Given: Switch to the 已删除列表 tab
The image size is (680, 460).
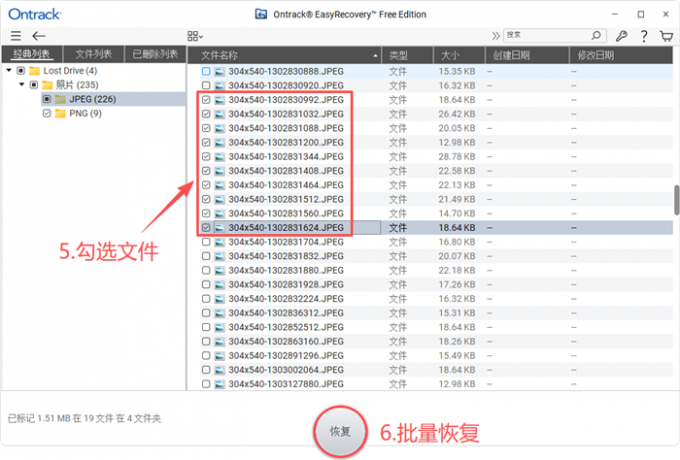Looking at the screenshot, I should click(x=155, y=54).
